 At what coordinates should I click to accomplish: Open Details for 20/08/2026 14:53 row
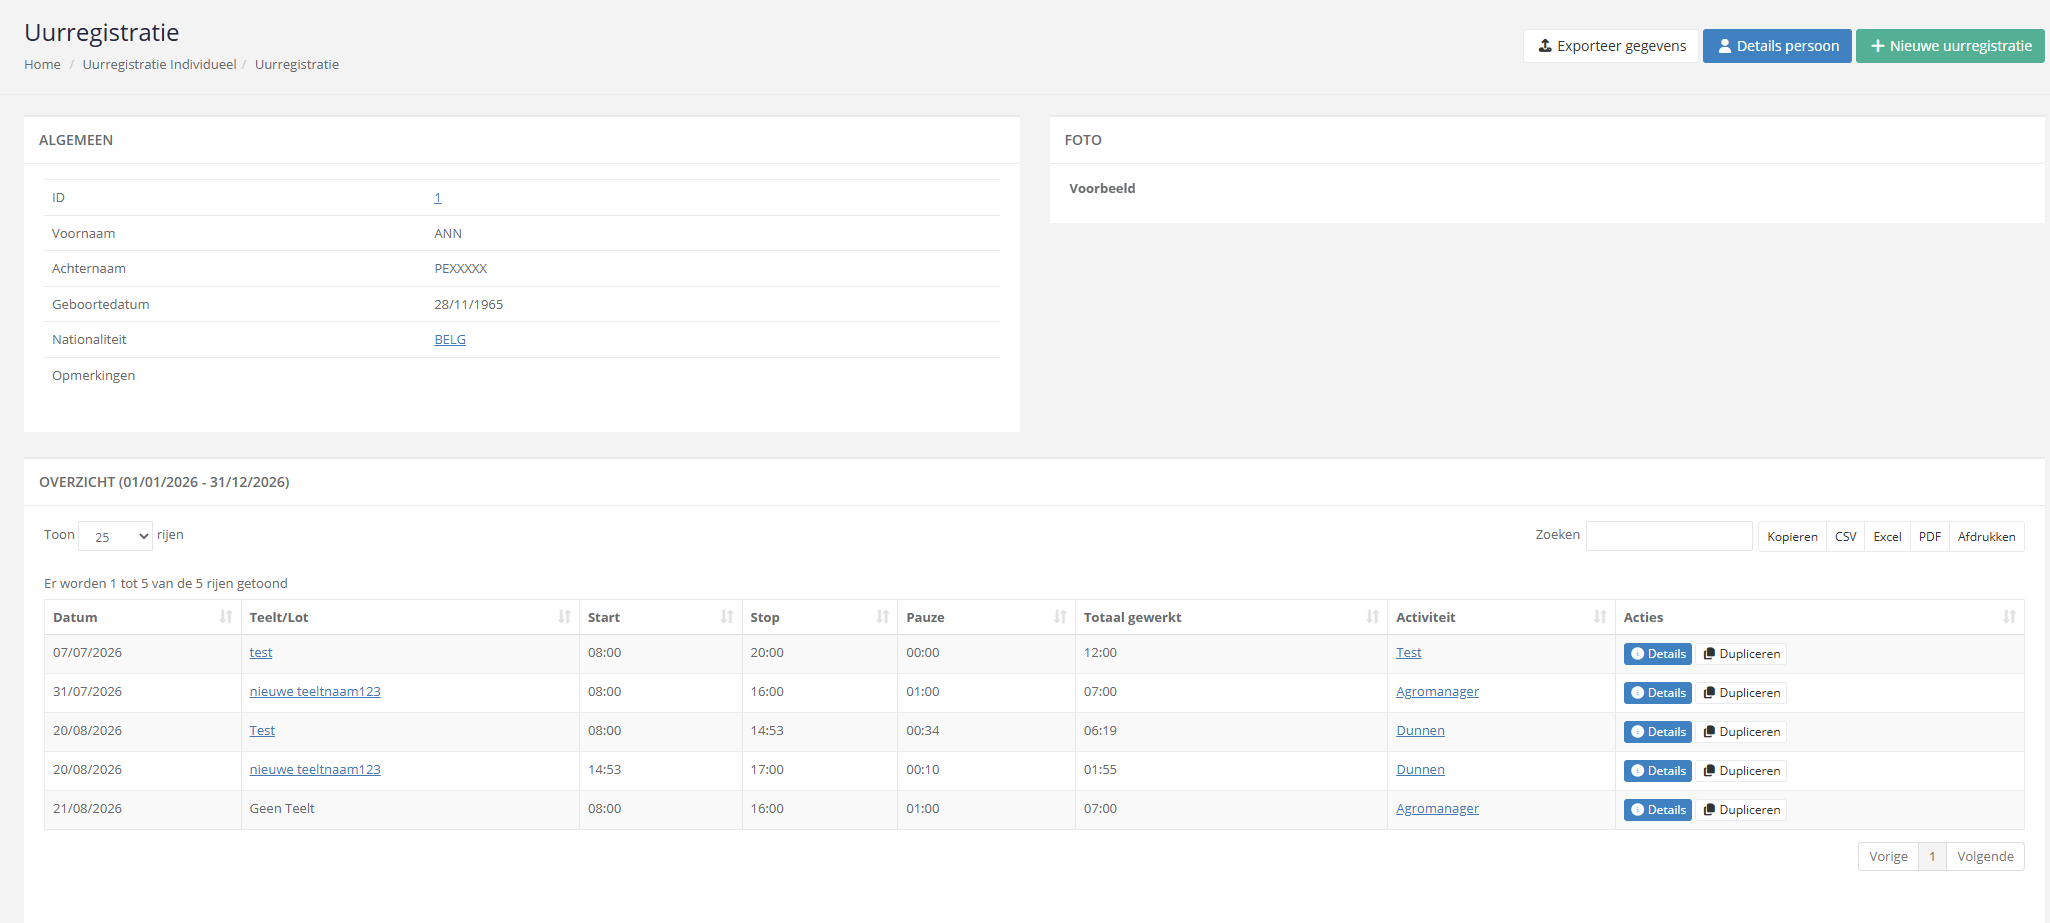1657,771
